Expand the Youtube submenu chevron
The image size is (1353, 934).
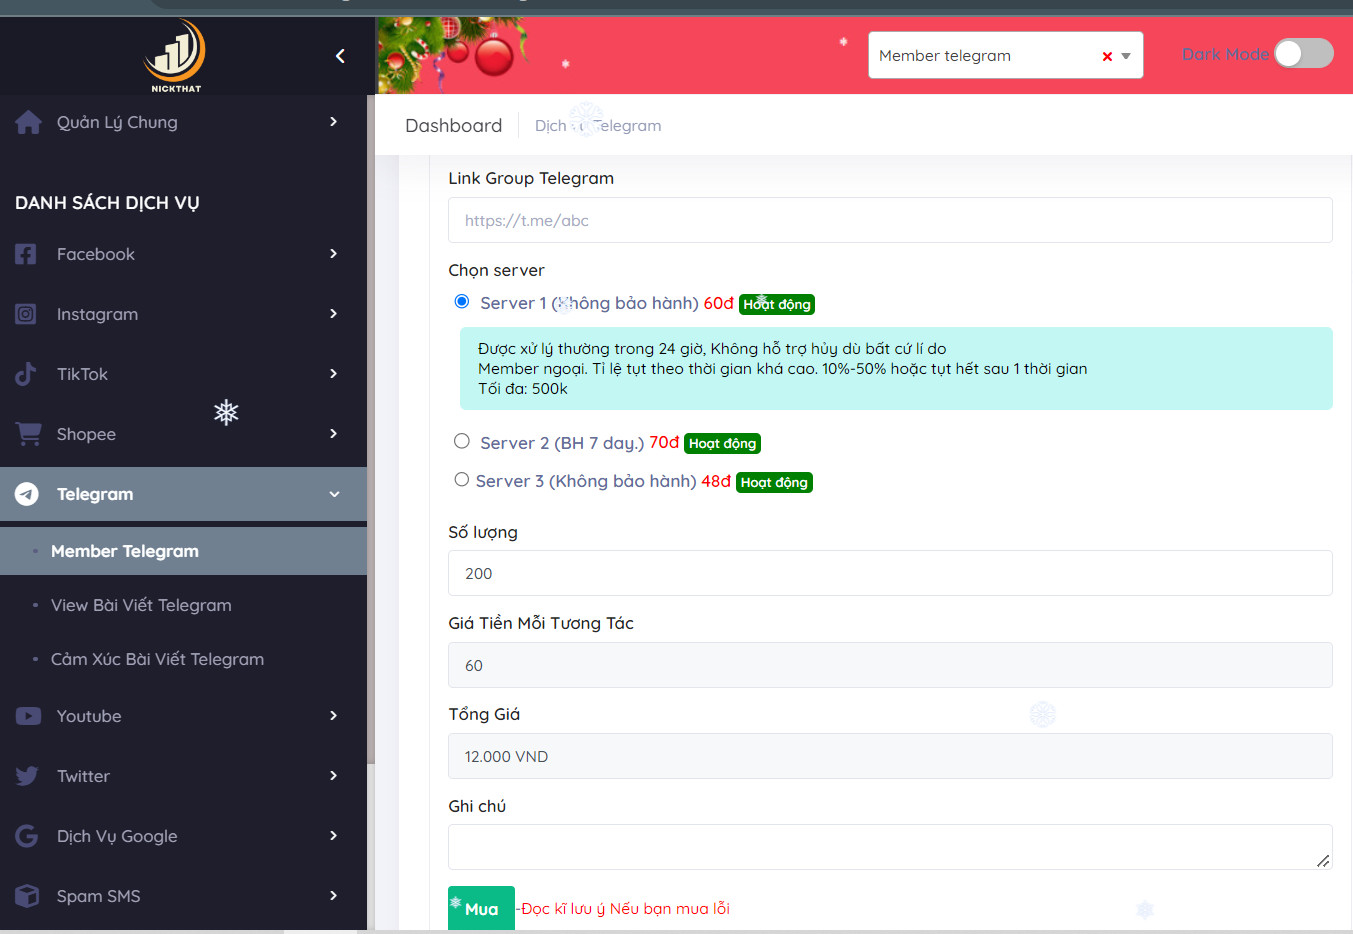(334, 715)
